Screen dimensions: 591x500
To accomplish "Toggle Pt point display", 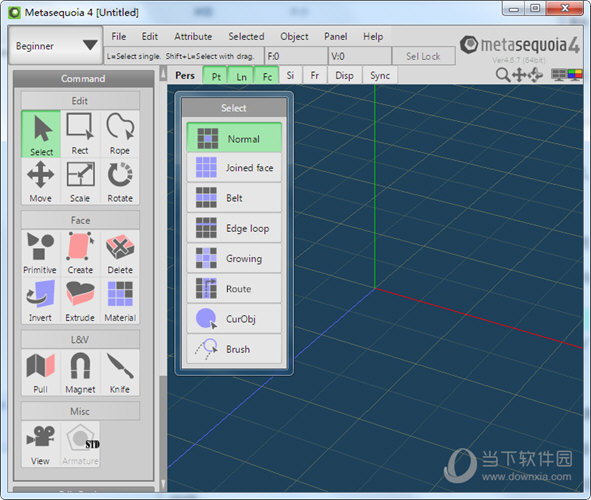I will 215,75.
